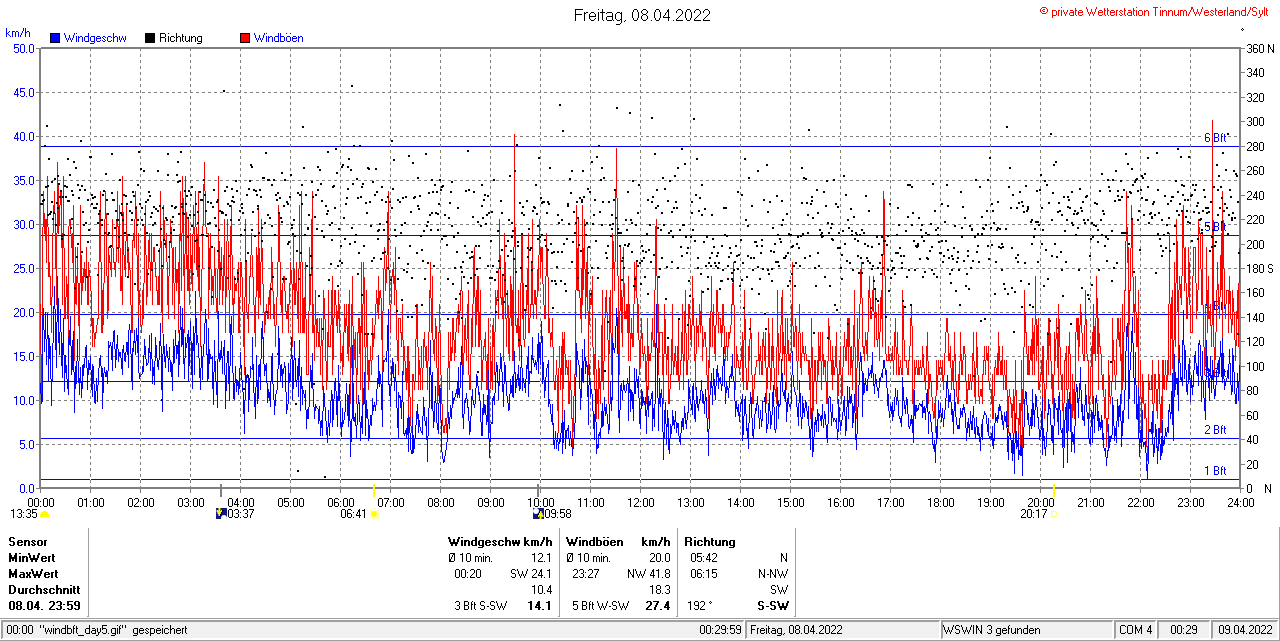Click the MaxWert row label
Image resolution: width=1280 pixels, height=641 pixels.
(34, 574)
